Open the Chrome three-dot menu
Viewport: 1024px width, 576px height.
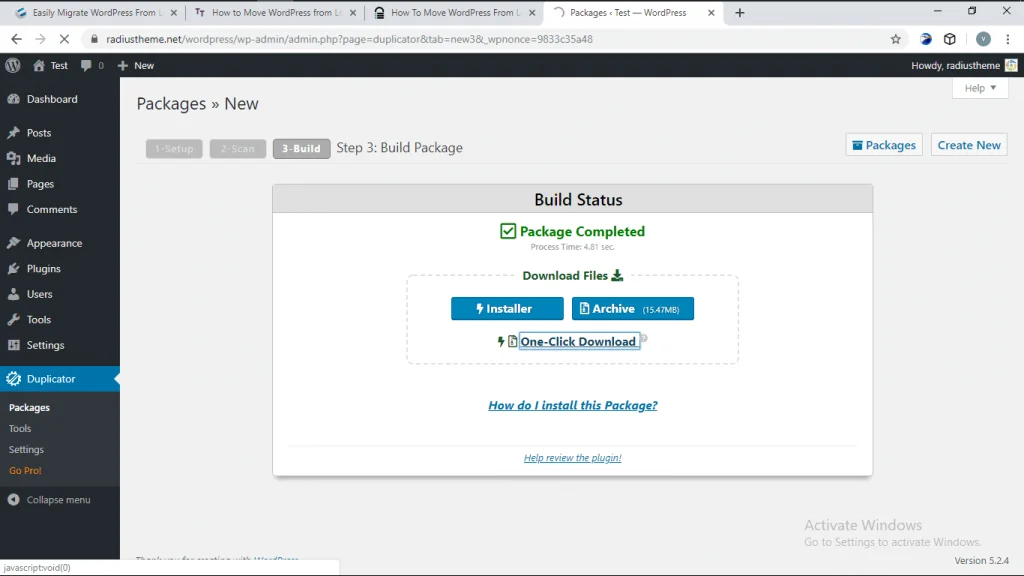(1008, 39)
